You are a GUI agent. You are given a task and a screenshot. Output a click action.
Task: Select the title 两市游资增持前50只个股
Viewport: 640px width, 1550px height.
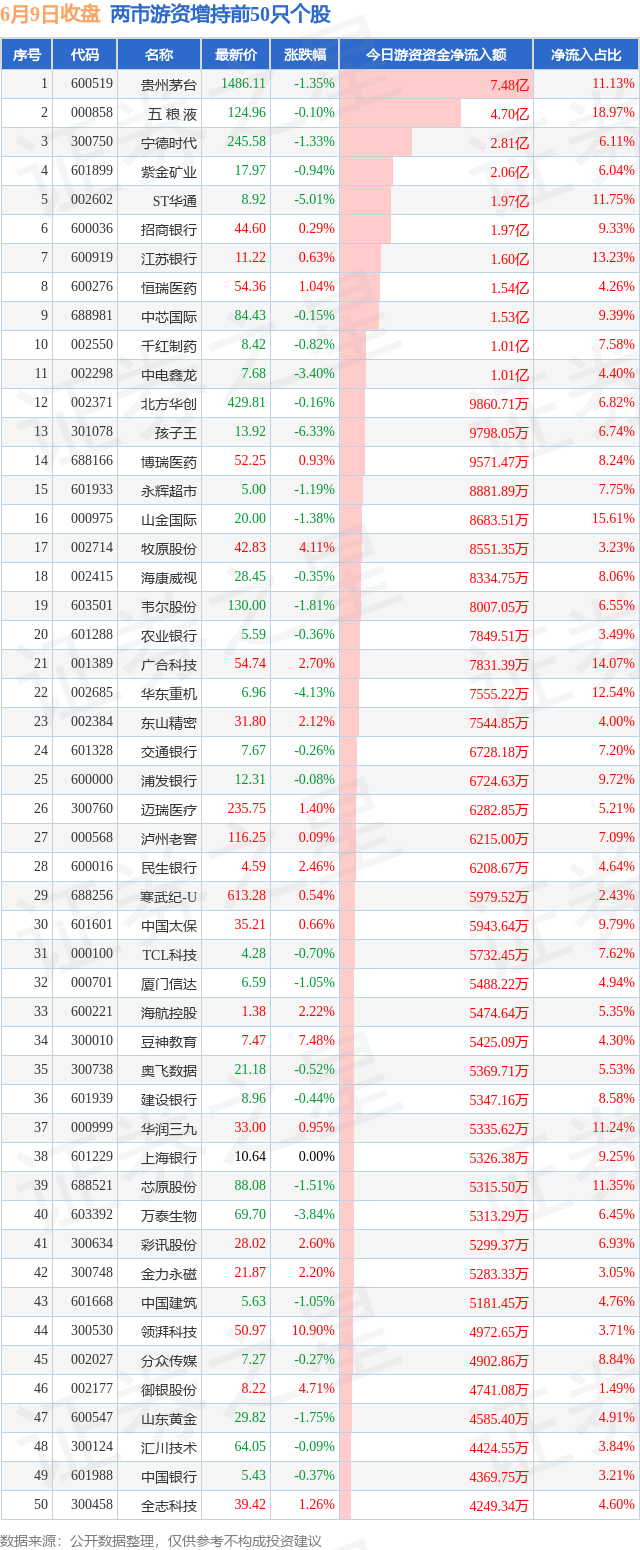pos(220,14)
